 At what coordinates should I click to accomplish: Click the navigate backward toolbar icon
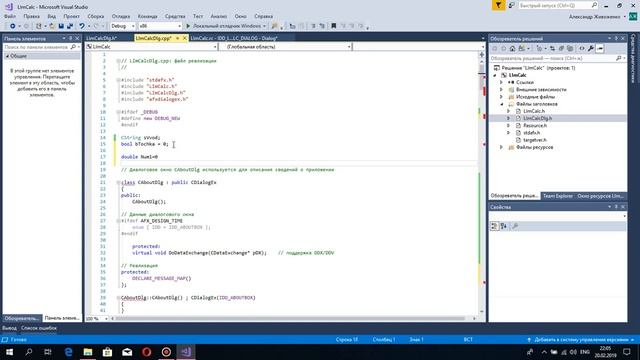pos(13,26)
